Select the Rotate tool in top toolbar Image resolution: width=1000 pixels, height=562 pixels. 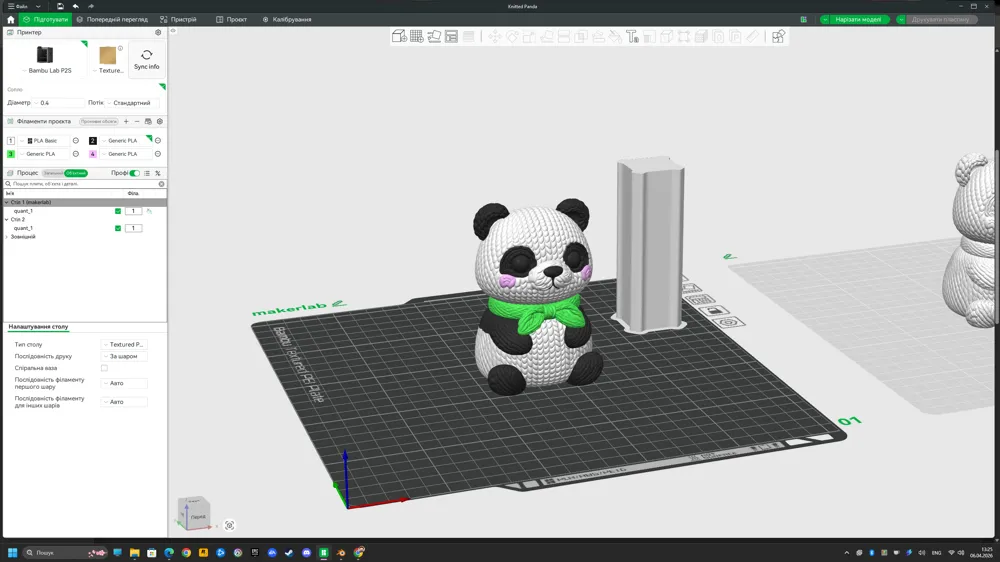coord(512,36)
